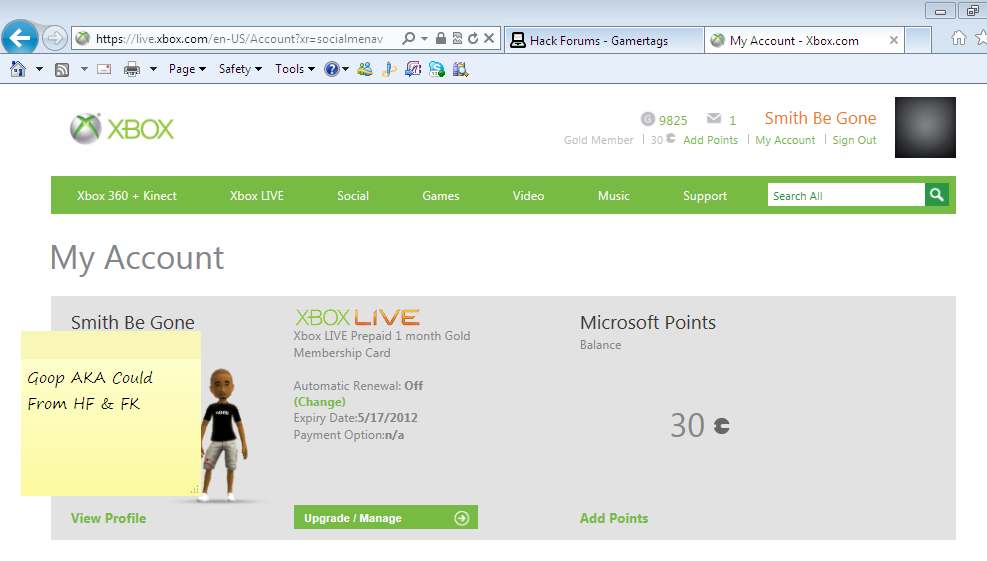Viewport: 987px width, 561px height.
Task: Click the Microsoft Points symbol beside 30
Action: [721, 426]
